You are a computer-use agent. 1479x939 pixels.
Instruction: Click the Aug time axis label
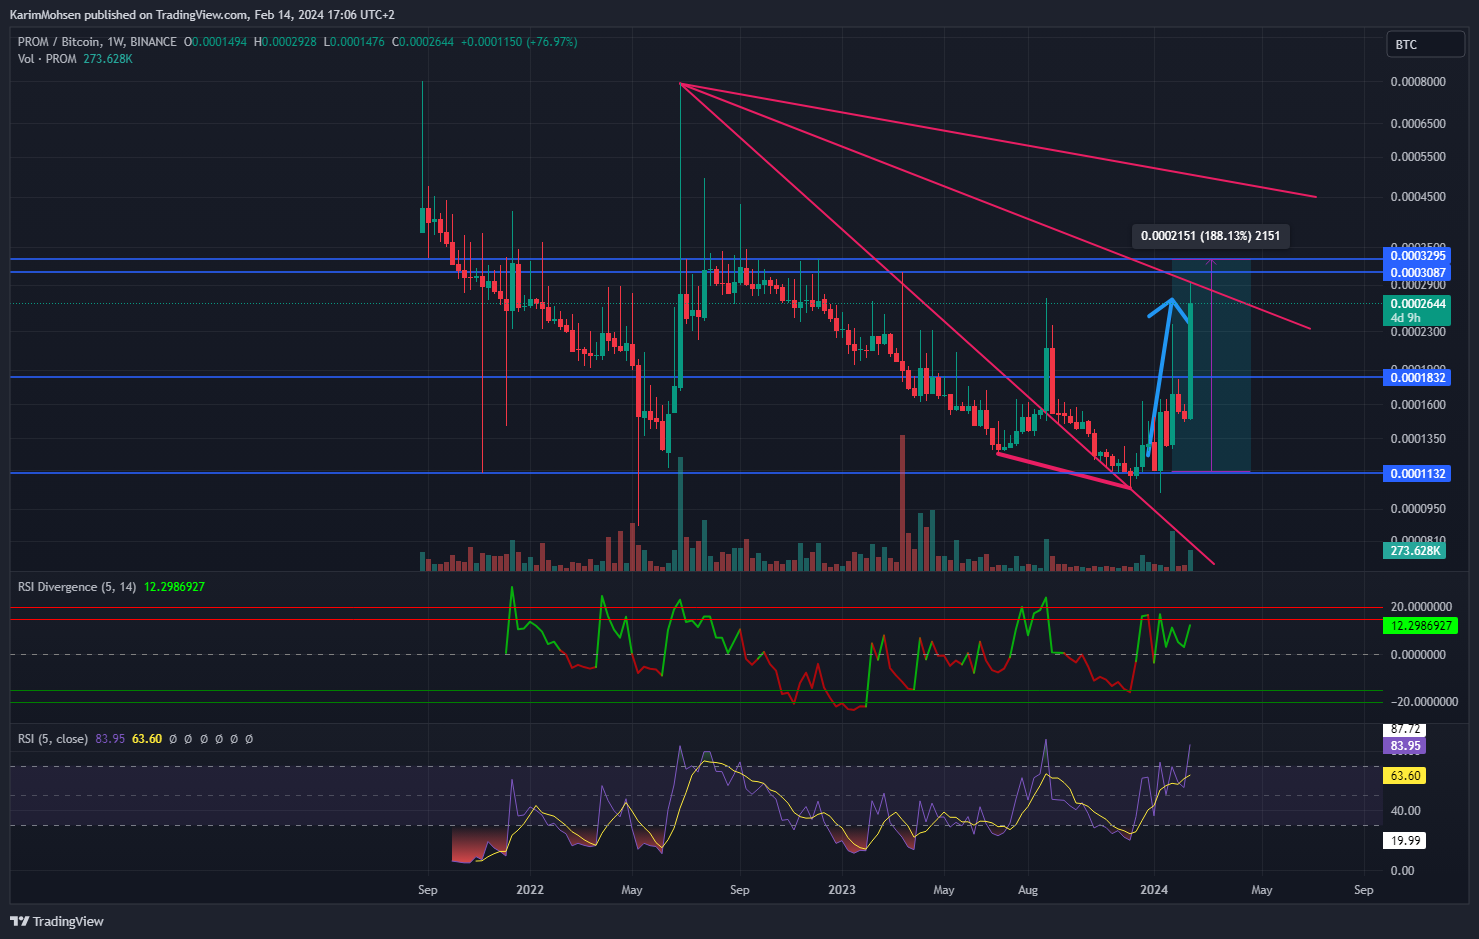1028,890
